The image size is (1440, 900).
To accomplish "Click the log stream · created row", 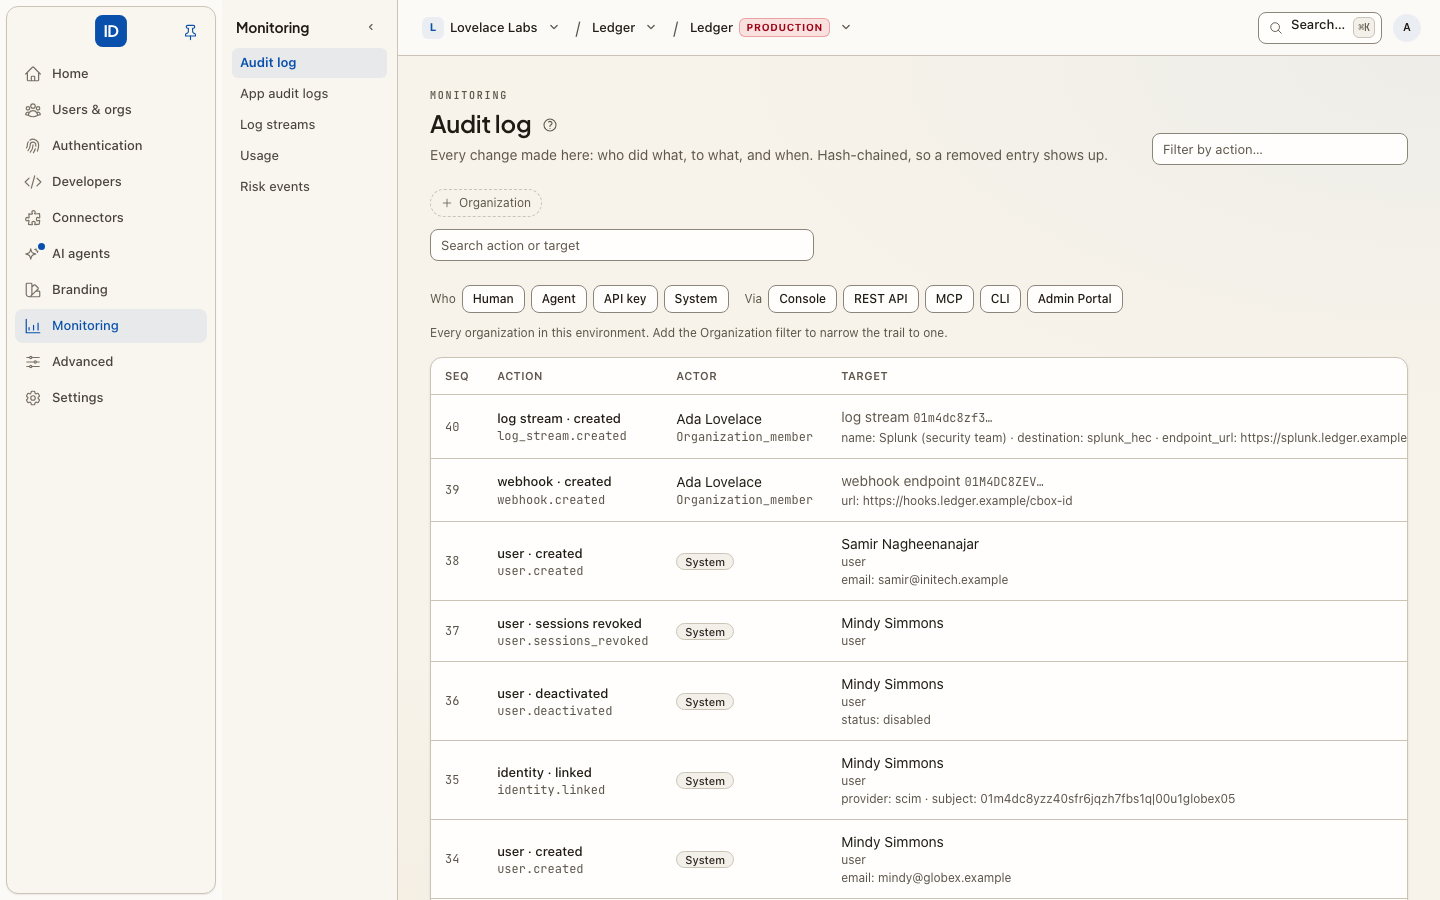I will click(919, 427).
